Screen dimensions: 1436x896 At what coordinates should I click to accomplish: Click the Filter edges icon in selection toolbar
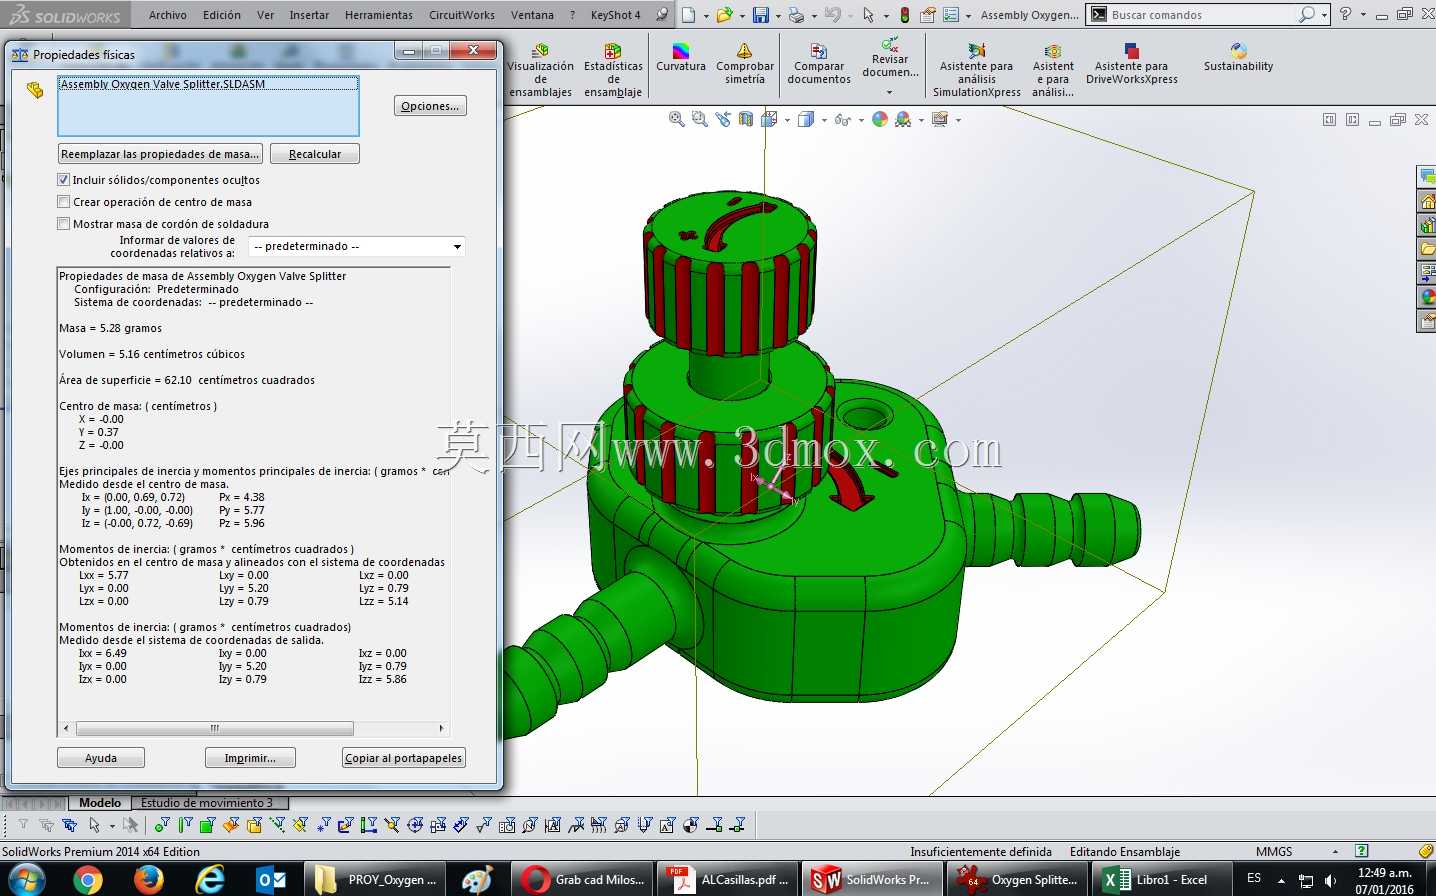(185, 825)
